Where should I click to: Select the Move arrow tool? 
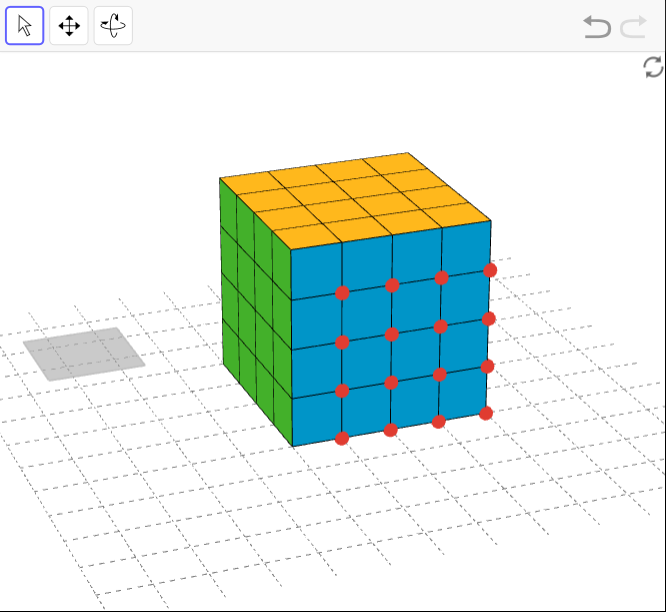pyautogui.click(x=25, y=26)
